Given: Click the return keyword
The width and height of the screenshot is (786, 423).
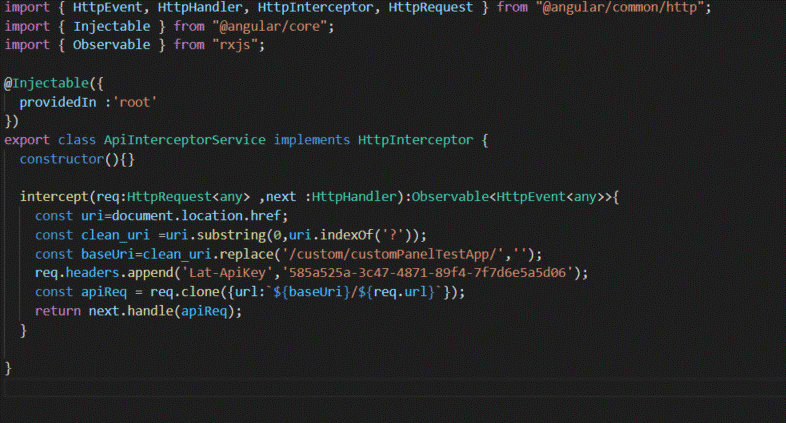Looking at the screenshot, I should tap(58, 311).
